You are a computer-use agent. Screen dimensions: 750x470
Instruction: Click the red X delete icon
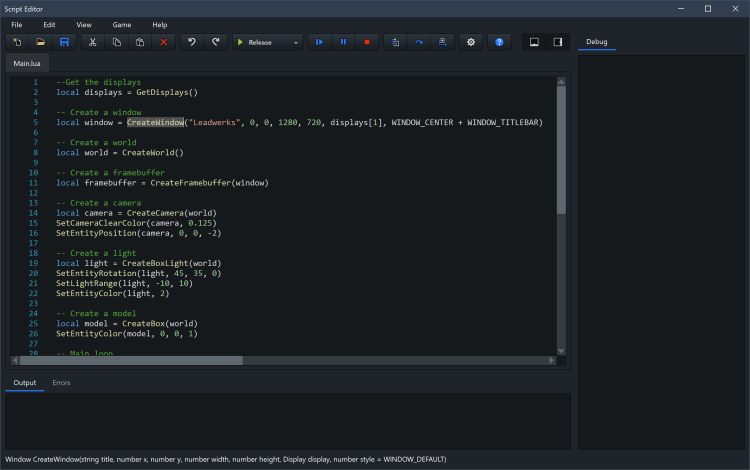point(164,42)
